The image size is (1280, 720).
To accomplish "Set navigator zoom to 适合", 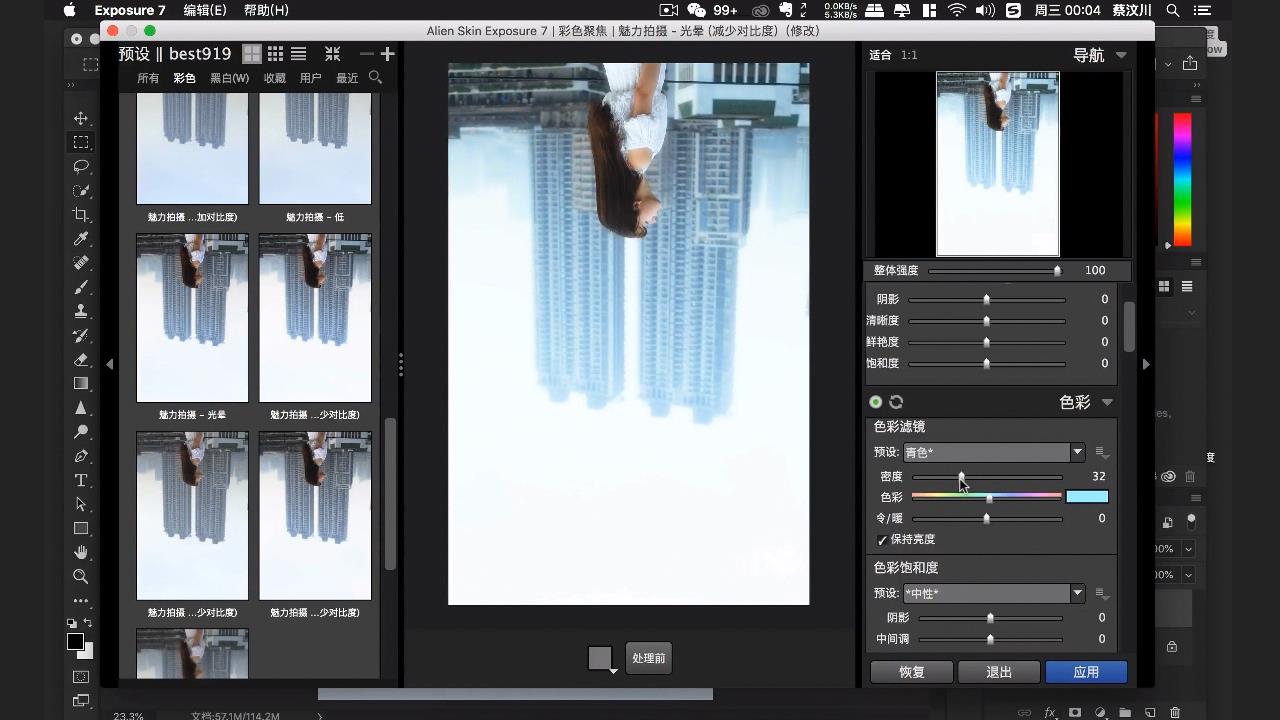I will (880, 55).
